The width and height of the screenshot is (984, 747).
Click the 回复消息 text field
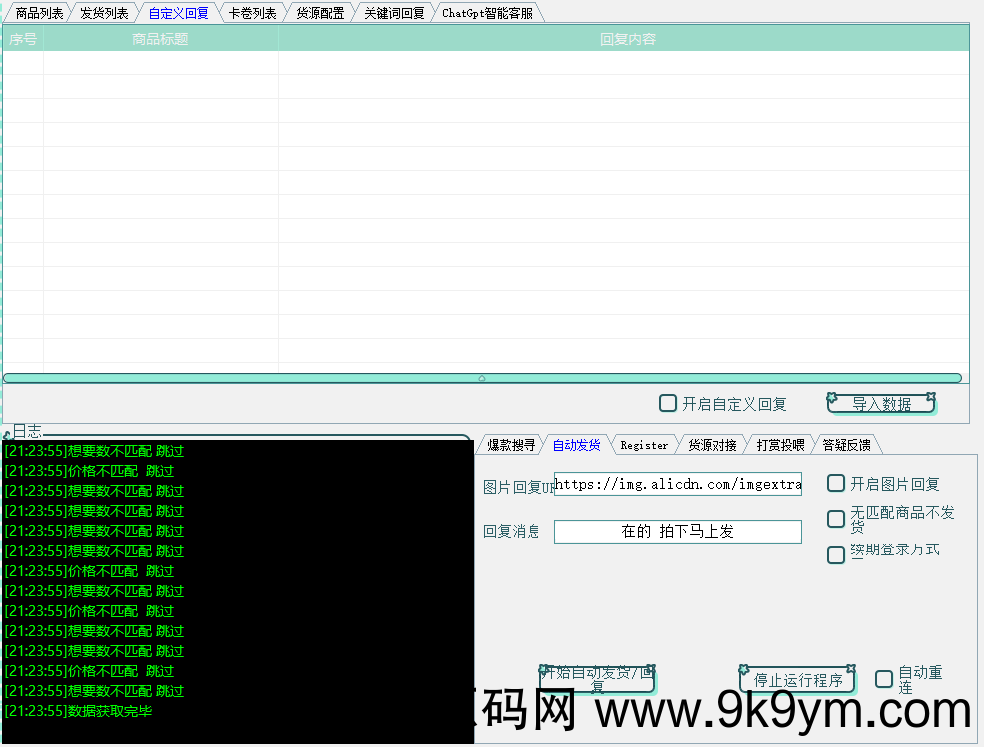click(x=677, y=532)
